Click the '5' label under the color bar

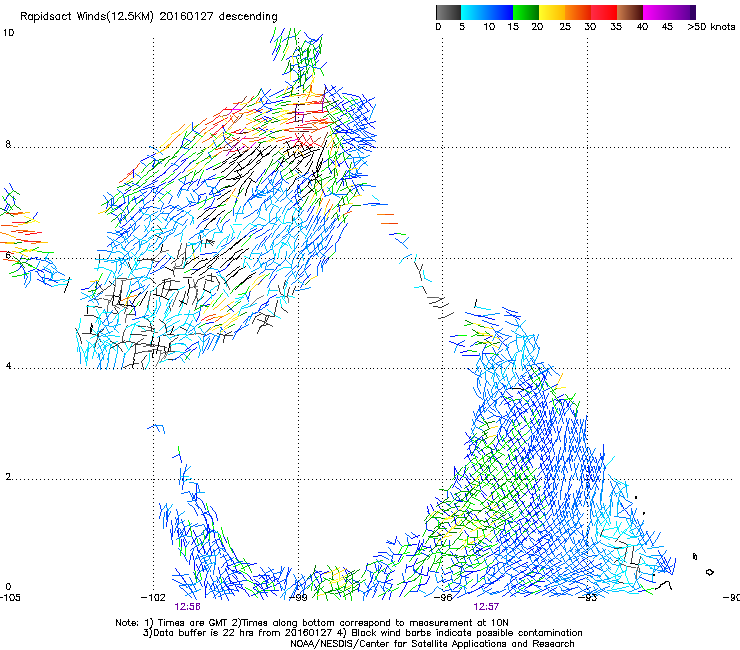pos(462,27)
